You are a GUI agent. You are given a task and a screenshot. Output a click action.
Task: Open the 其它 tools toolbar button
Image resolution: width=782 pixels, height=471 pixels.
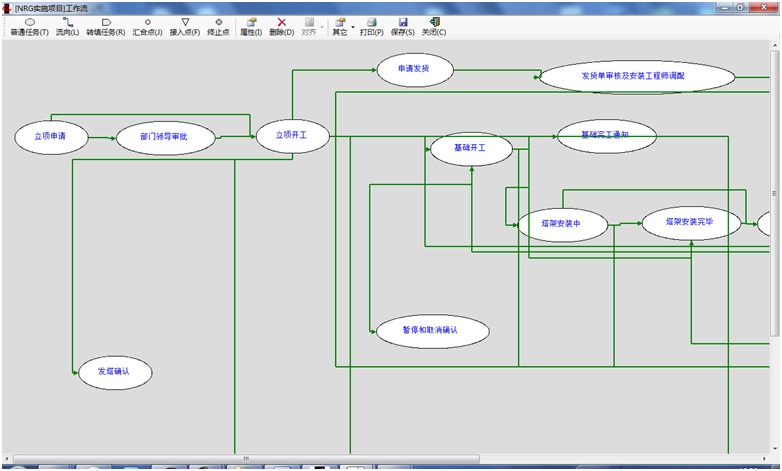point(340,27)
